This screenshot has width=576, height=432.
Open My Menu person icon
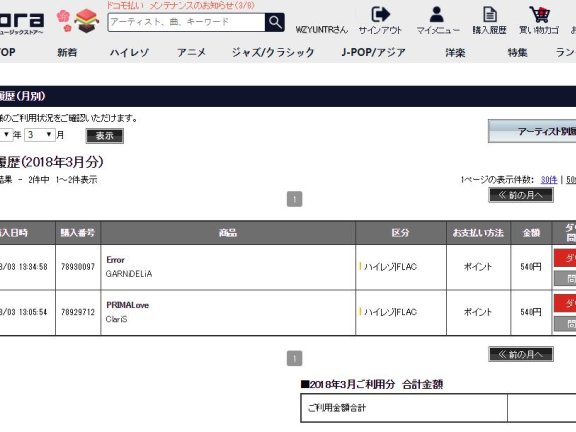click(436, 15)
